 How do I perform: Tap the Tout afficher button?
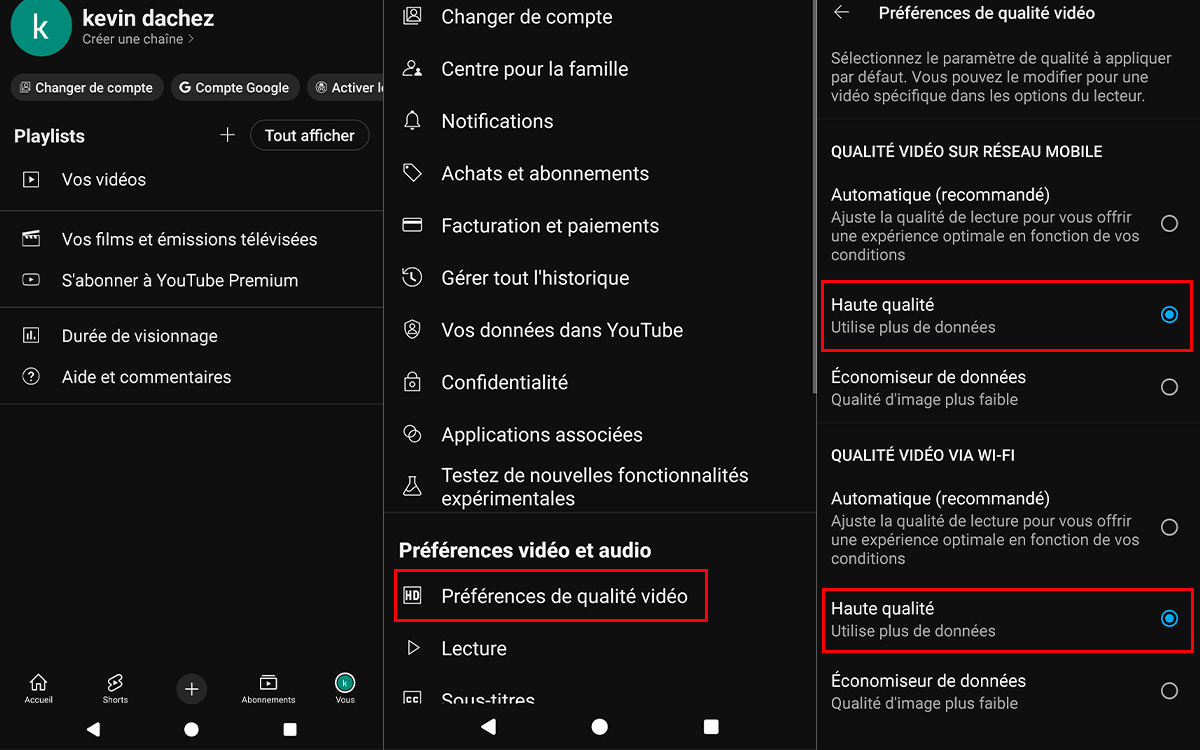[309, 135]
